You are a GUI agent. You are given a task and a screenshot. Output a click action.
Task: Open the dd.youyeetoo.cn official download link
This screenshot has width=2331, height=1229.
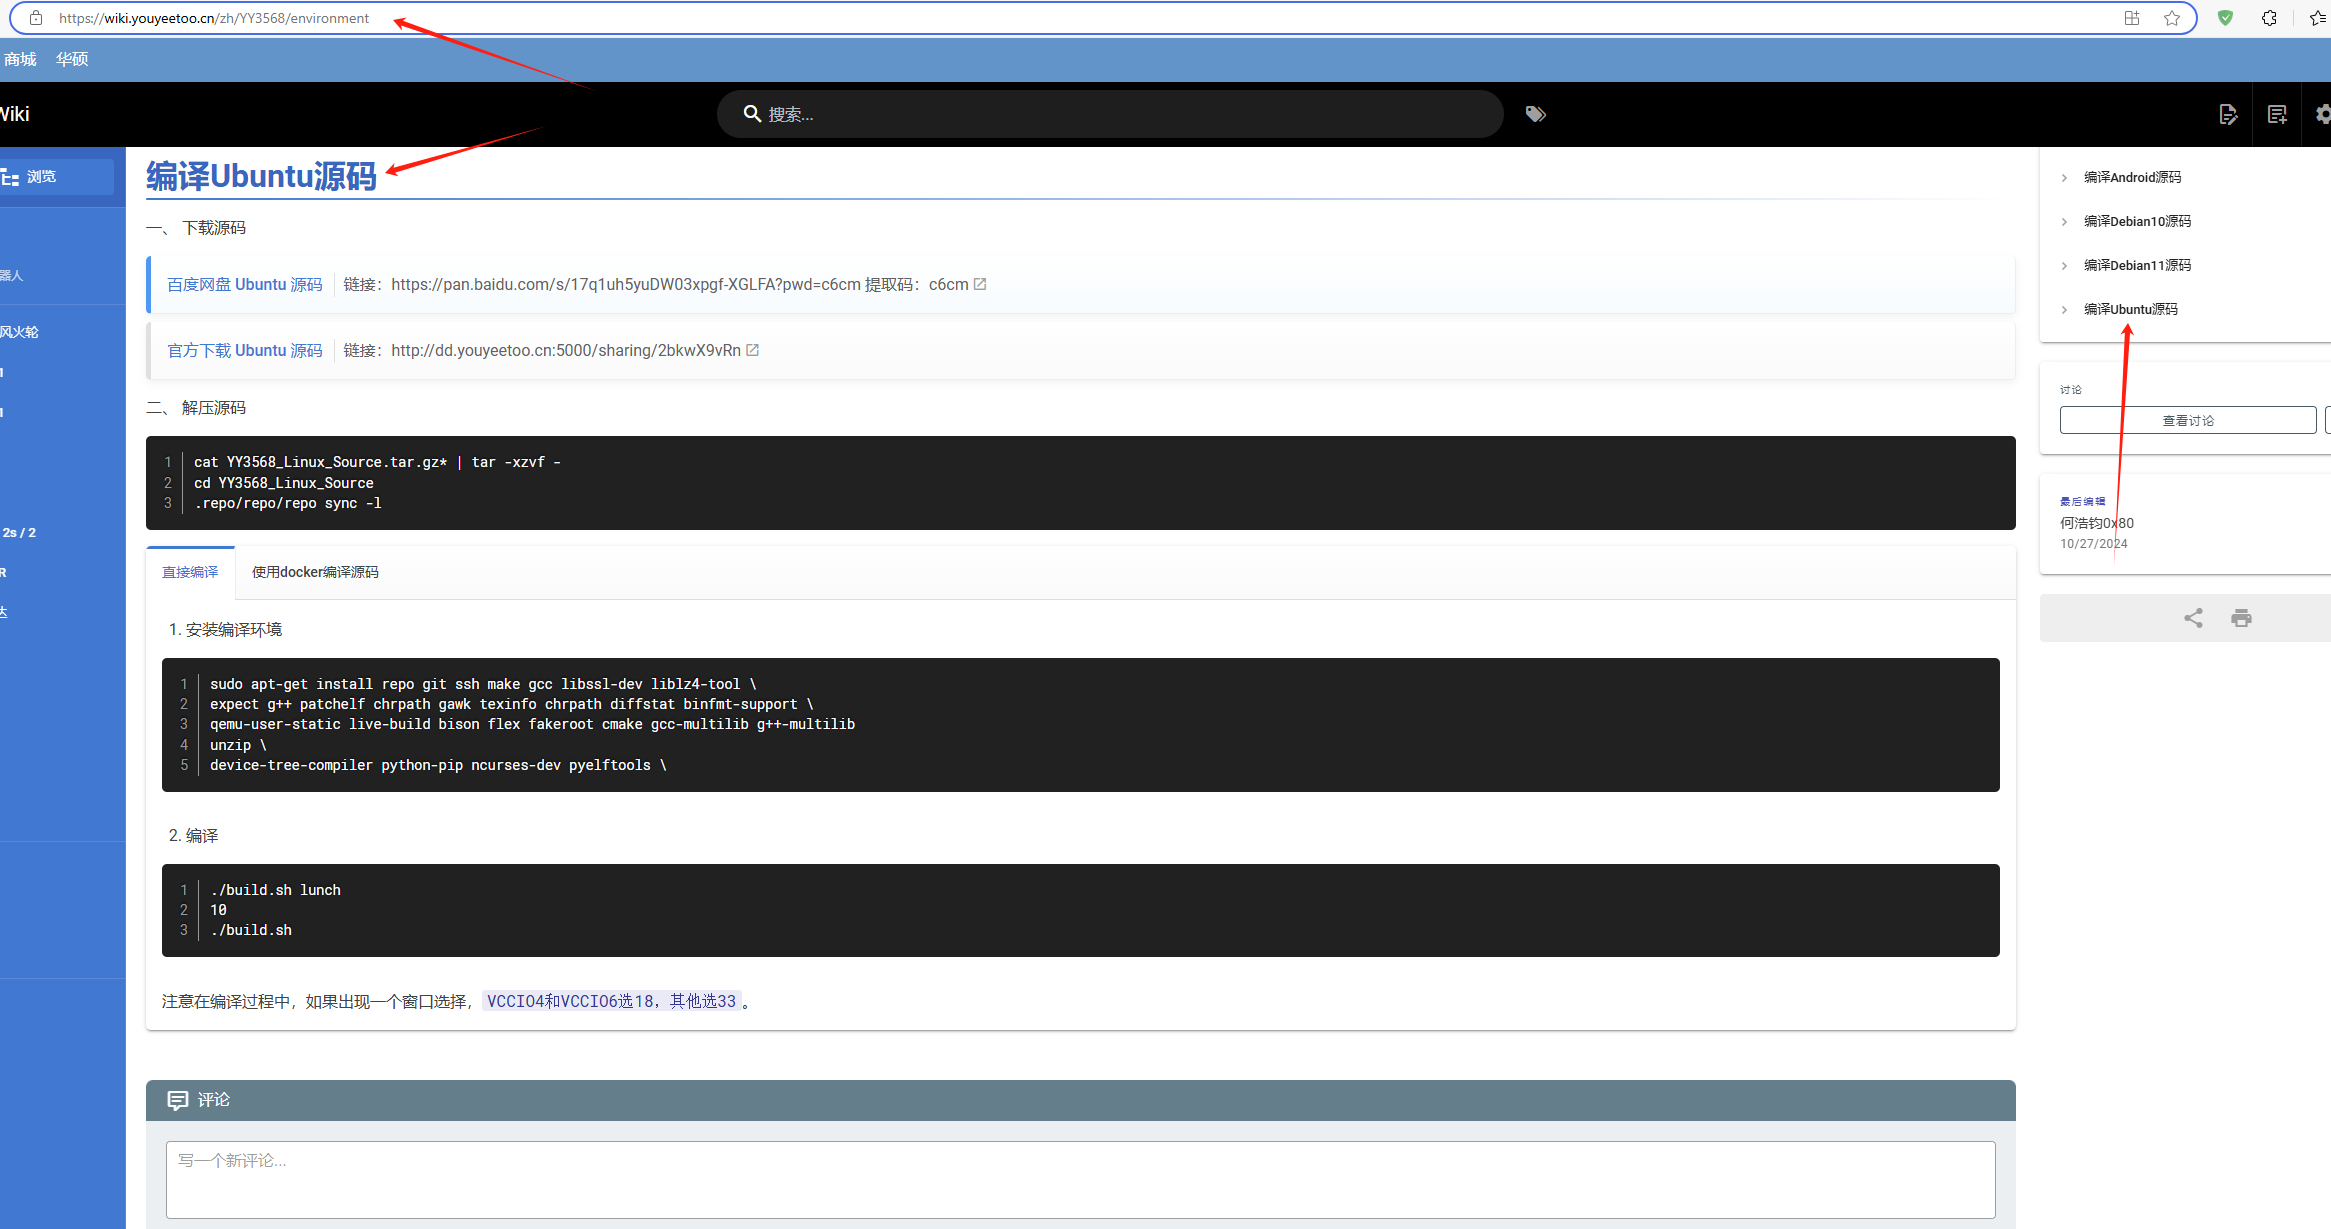pyautogui.click(x=565, y=351)
